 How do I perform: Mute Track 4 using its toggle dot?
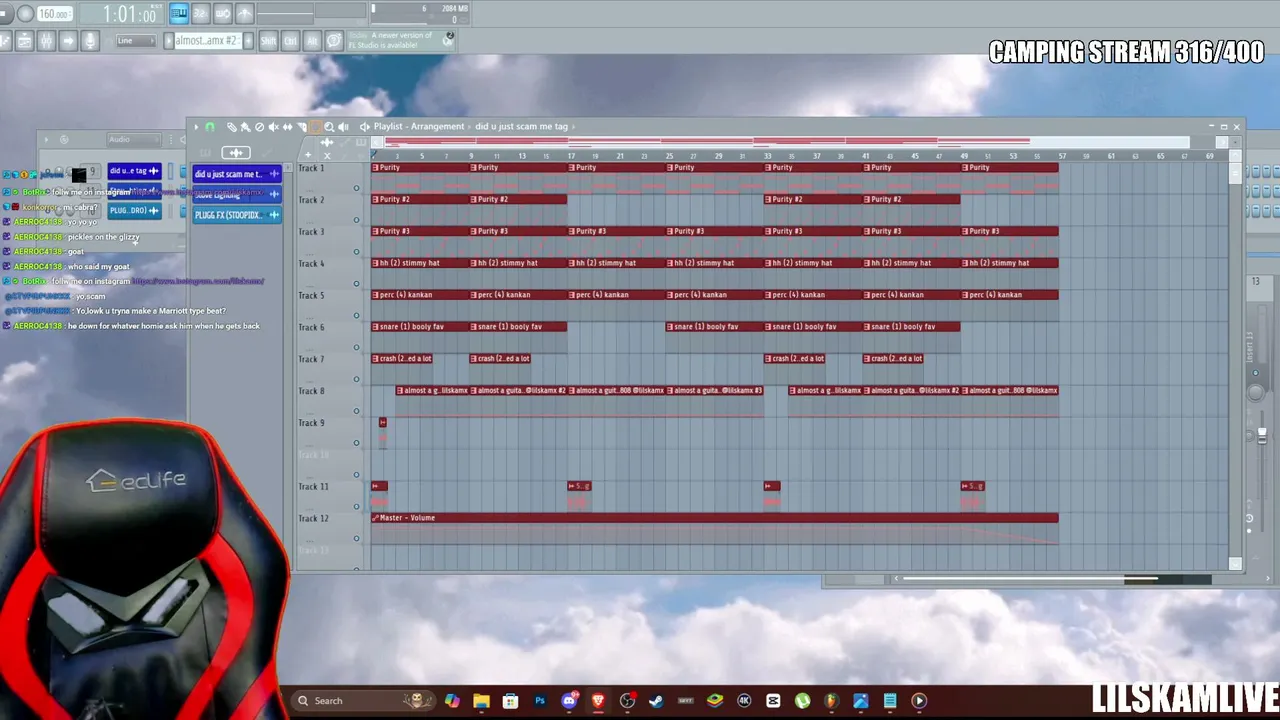click(x=356, y=284)
